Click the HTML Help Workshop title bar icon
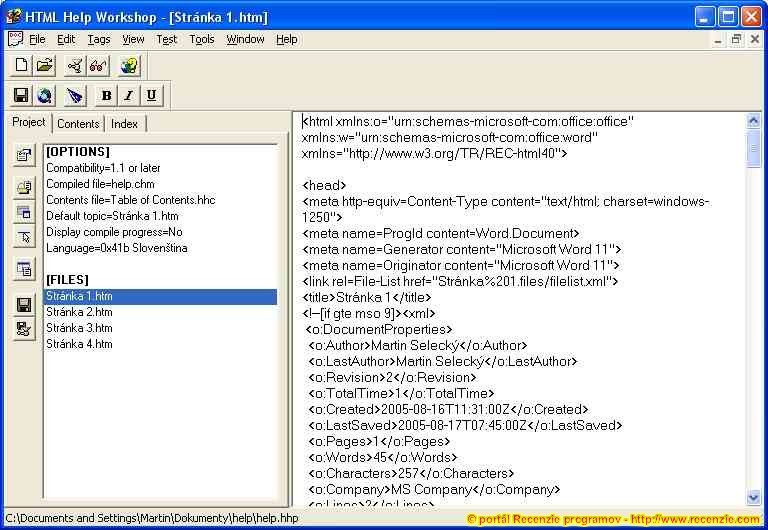The width and height of the screenshot is (768, 530). click(13, 17)
